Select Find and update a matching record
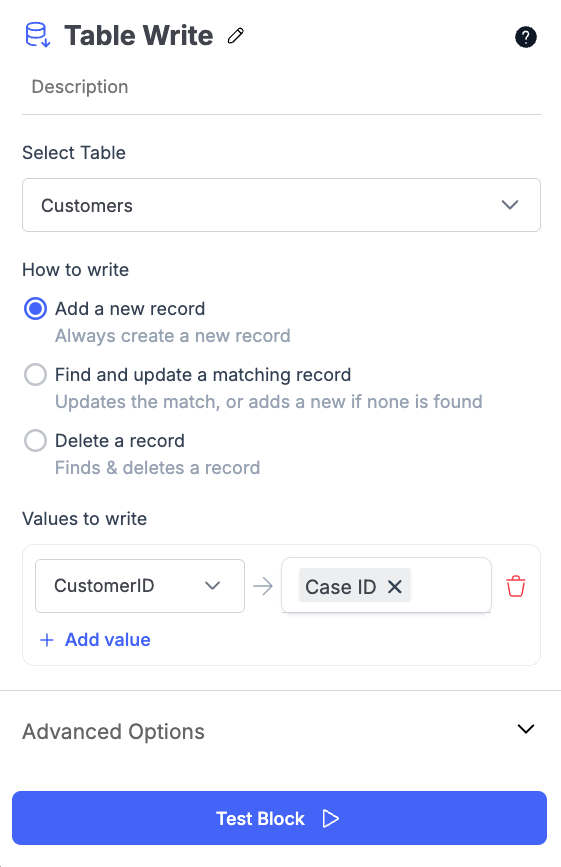This screenshot has width=561, height=867. coord(35,375)
